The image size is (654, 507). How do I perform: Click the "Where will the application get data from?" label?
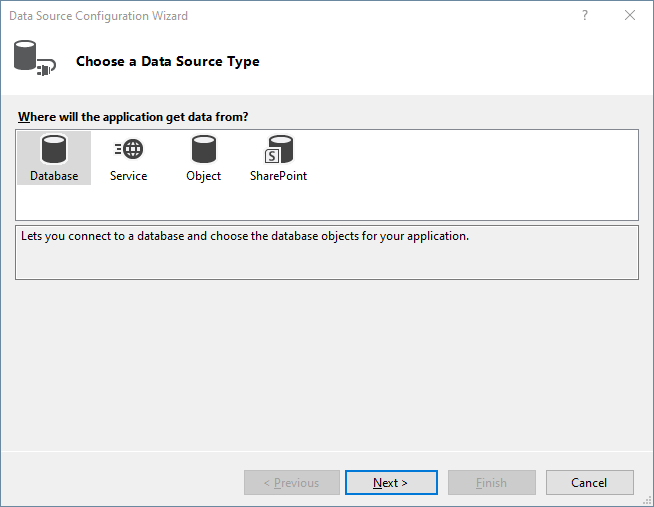point(133,117)
